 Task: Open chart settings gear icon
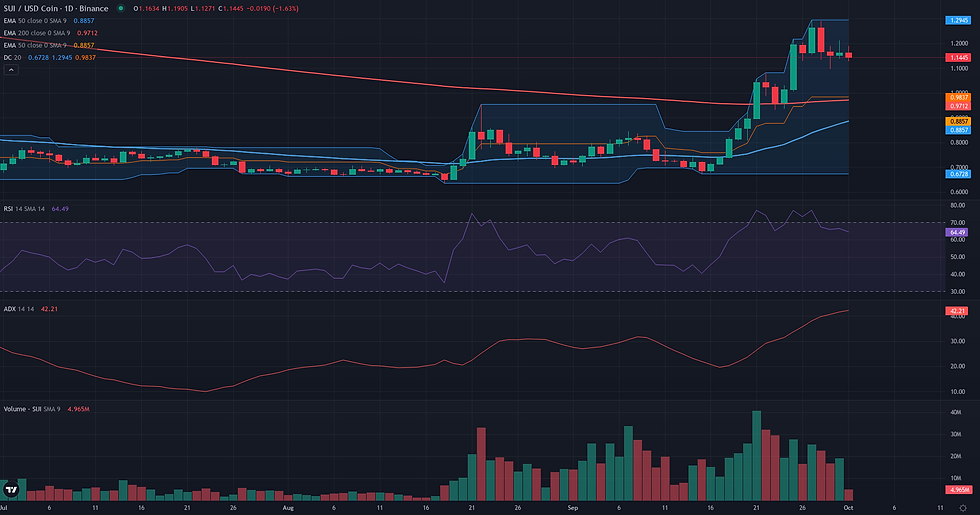point(963,508)
